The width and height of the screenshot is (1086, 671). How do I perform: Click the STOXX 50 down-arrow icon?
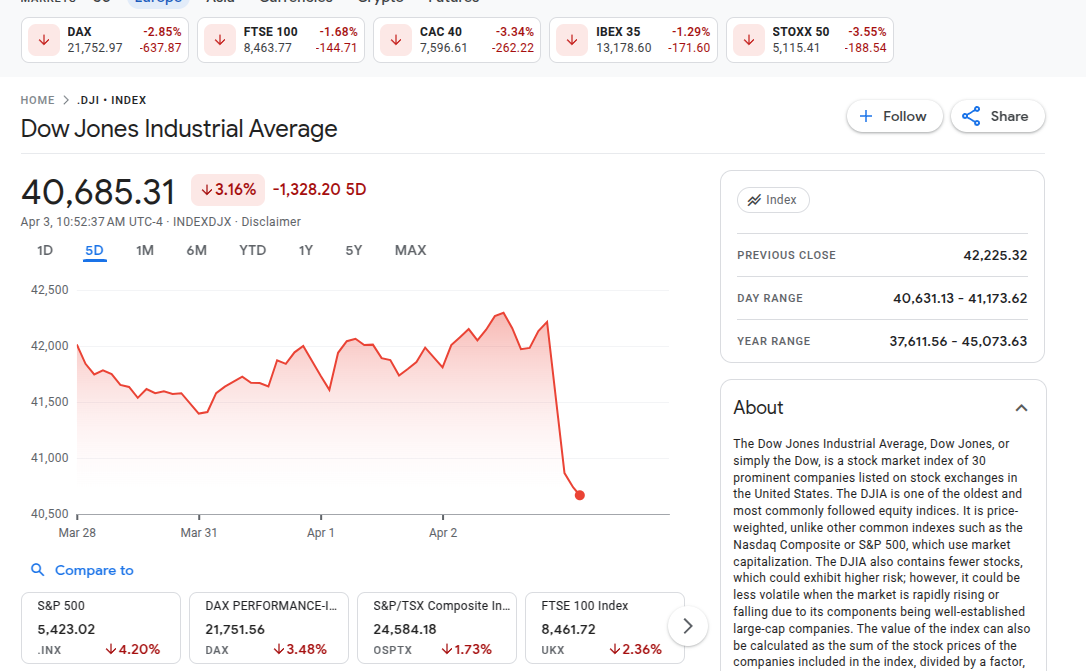[749, 41]
